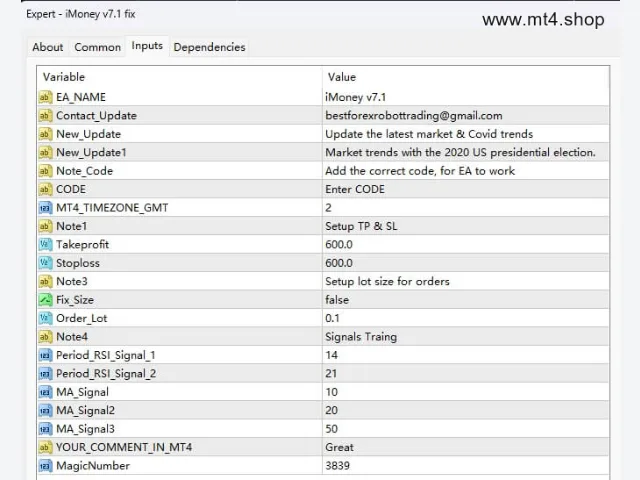Click the YOUR_COMMENT_IN_MT4 variable name
This screenshot has height=480, width=640.
124,447
